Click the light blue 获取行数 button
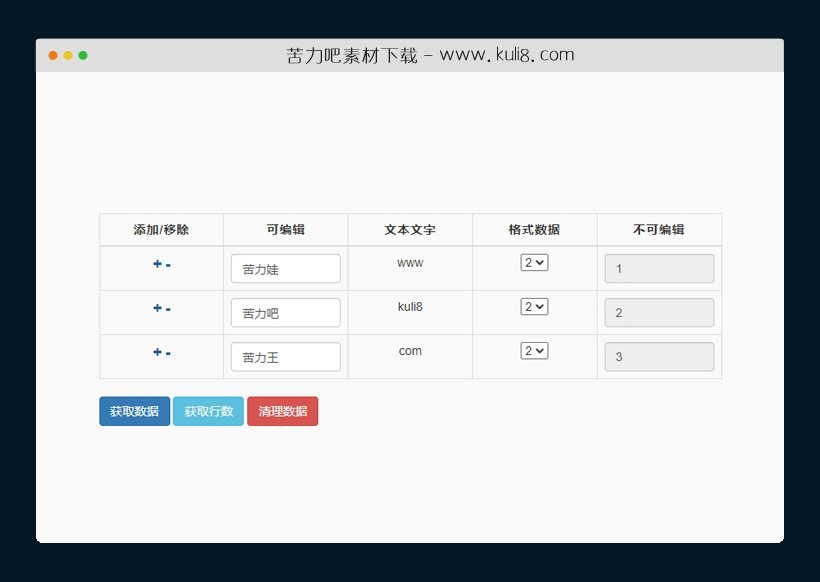Image resolution: width=820 pixels, height=582 pixels. coord(208,411)
